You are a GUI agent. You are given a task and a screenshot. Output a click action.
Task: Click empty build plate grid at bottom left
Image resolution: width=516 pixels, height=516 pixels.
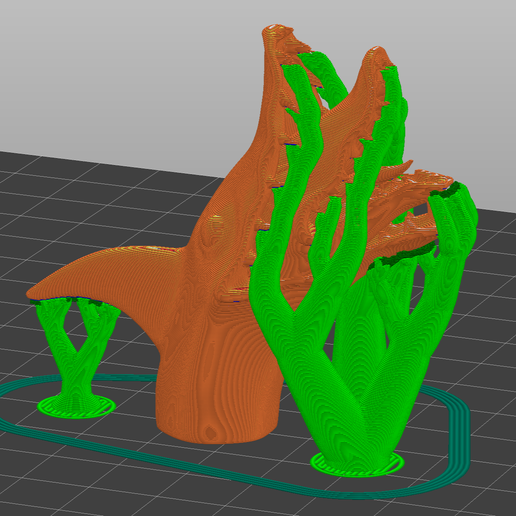(x=67, y=473)
